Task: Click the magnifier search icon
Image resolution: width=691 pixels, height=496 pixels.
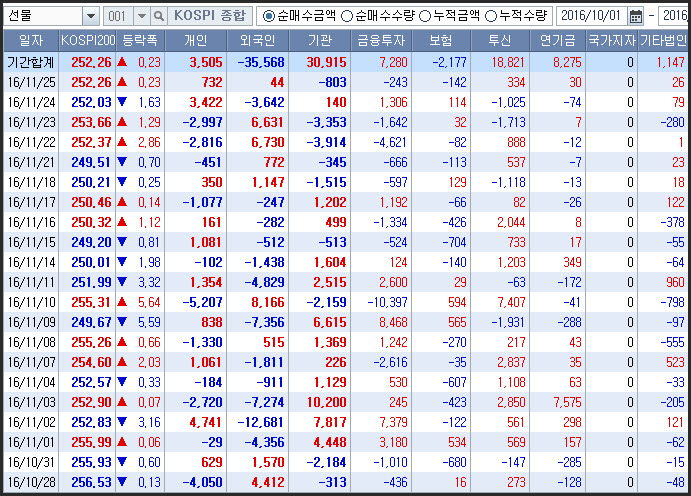Action: pyautogui.click(x=158, y=17)
